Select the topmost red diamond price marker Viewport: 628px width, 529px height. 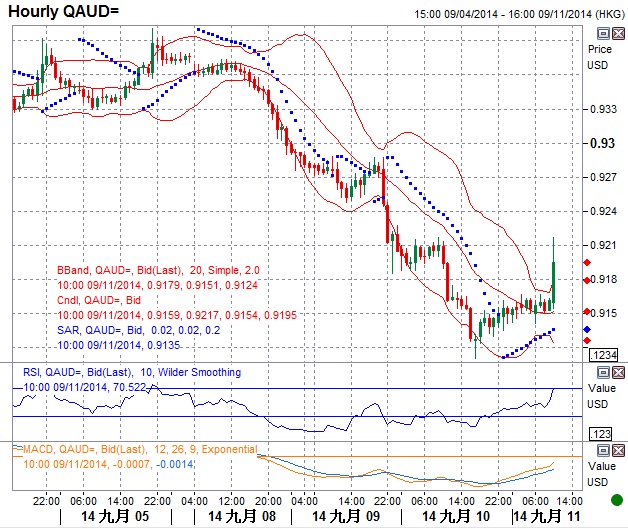click(x=586, y=262)
